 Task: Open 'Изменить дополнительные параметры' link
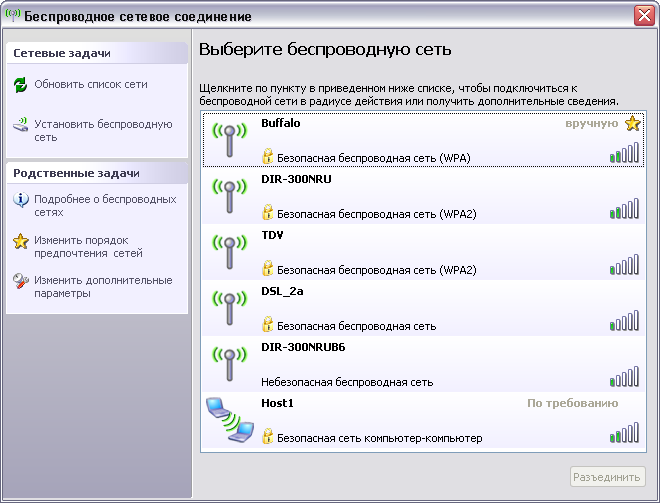pos(103,287)
